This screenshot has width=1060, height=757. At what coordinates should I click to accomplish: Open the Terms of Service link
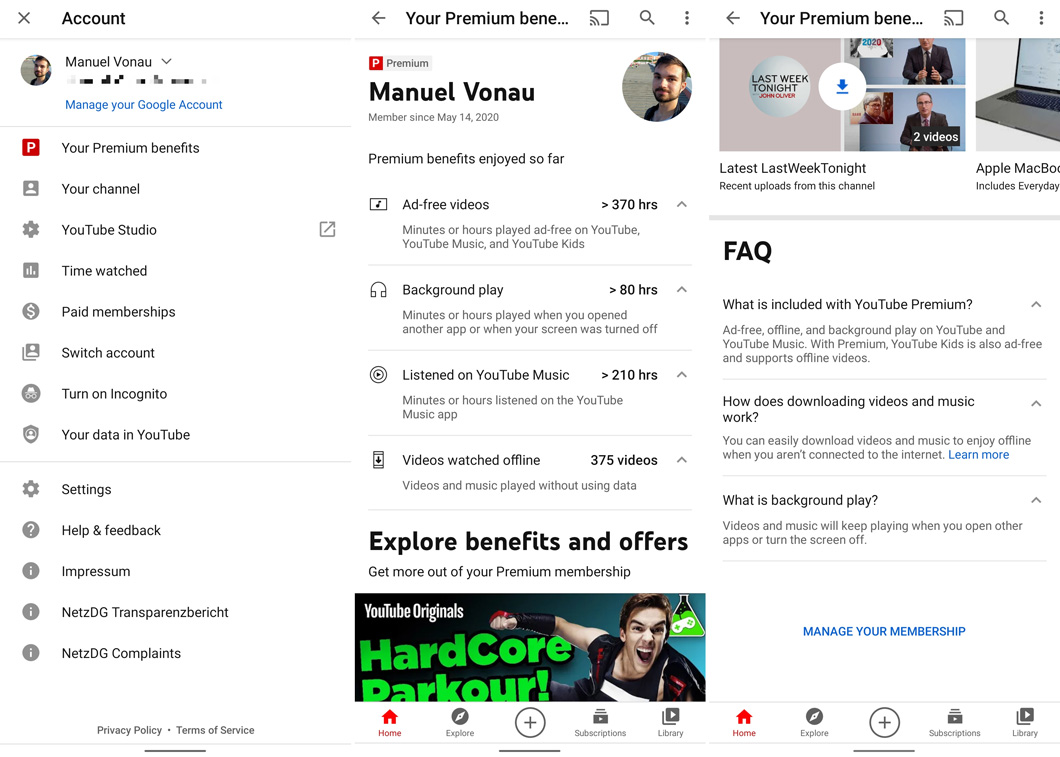point(215,730)
